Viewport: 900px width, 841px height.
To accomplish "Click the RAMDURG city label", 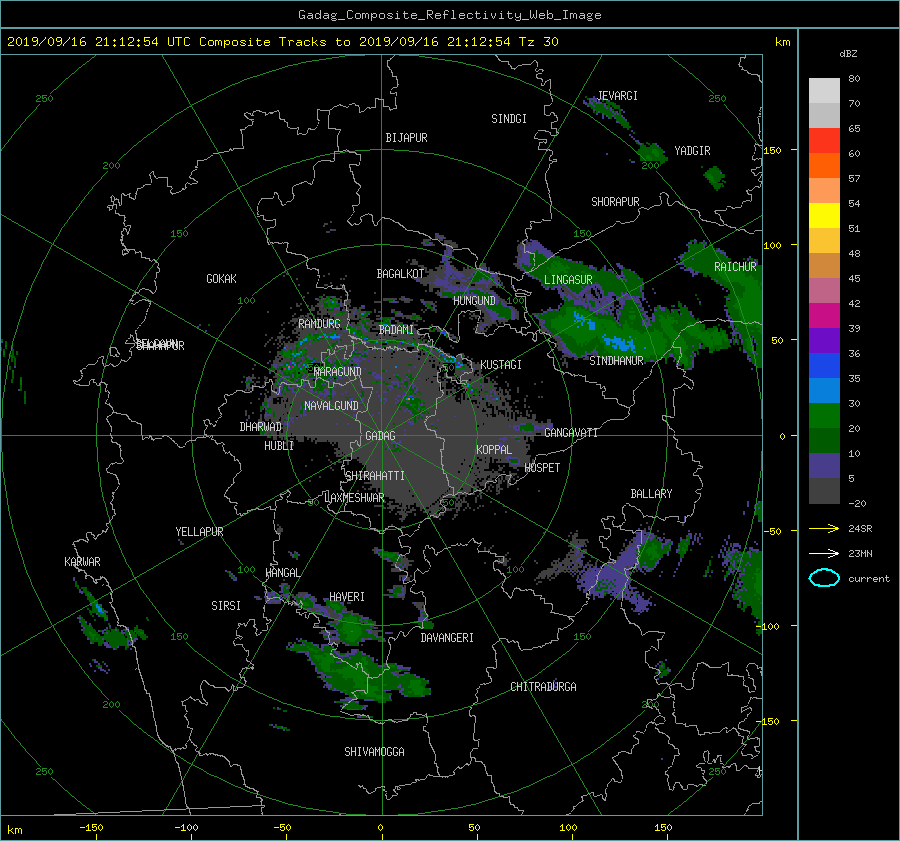I will pyautogui.click(x=319, y=324).
